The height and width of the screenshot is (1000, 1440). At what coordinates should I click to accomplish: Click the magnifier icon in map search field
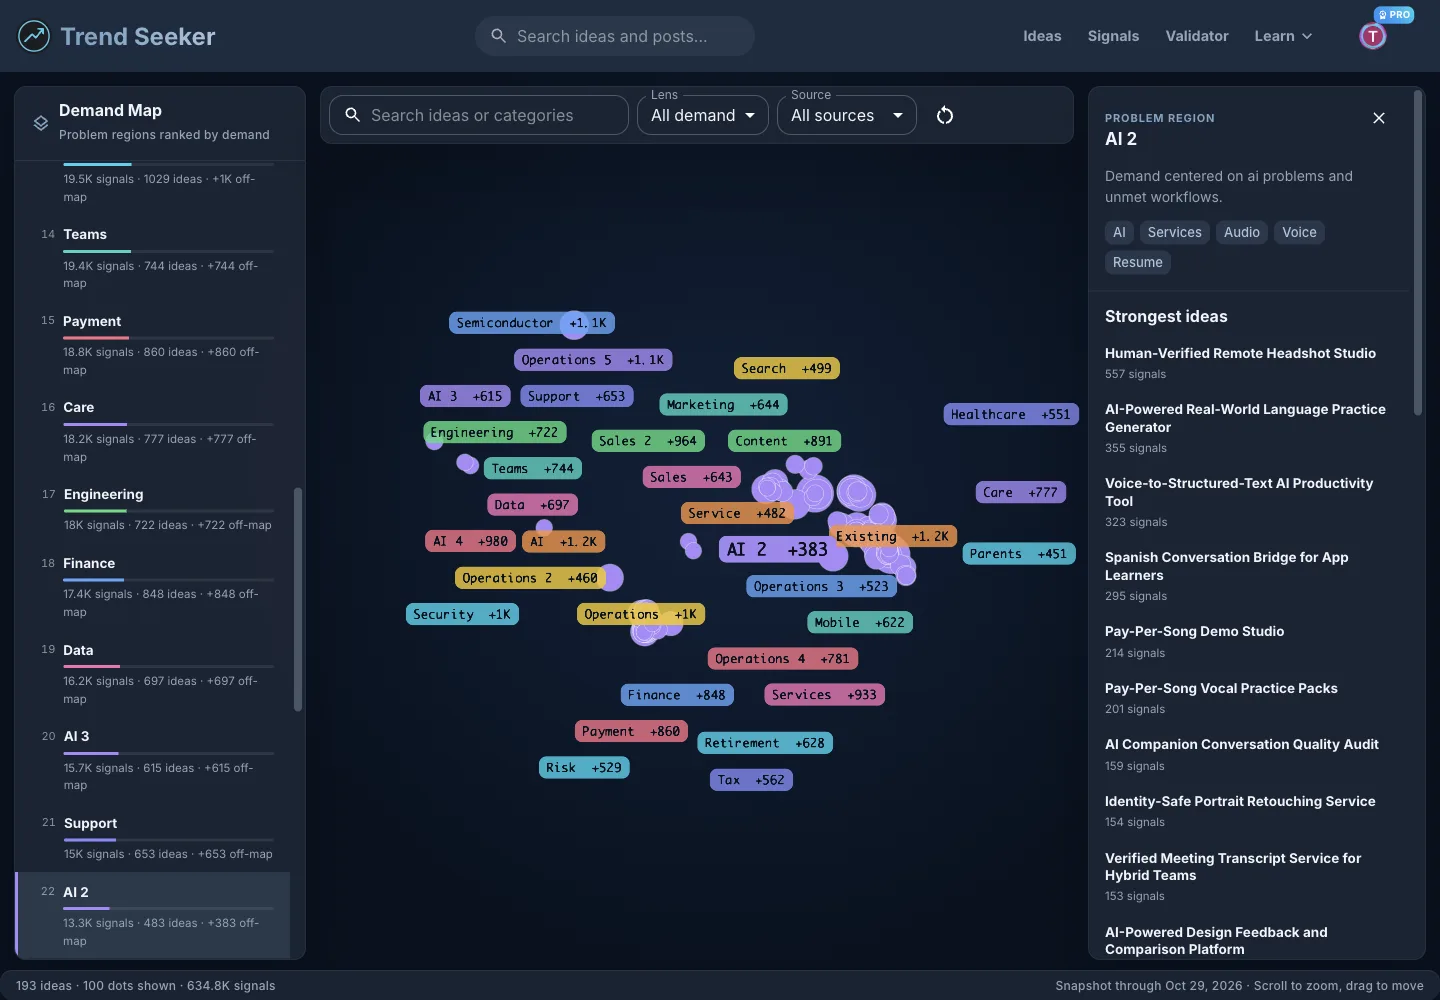tap(353, 115)
